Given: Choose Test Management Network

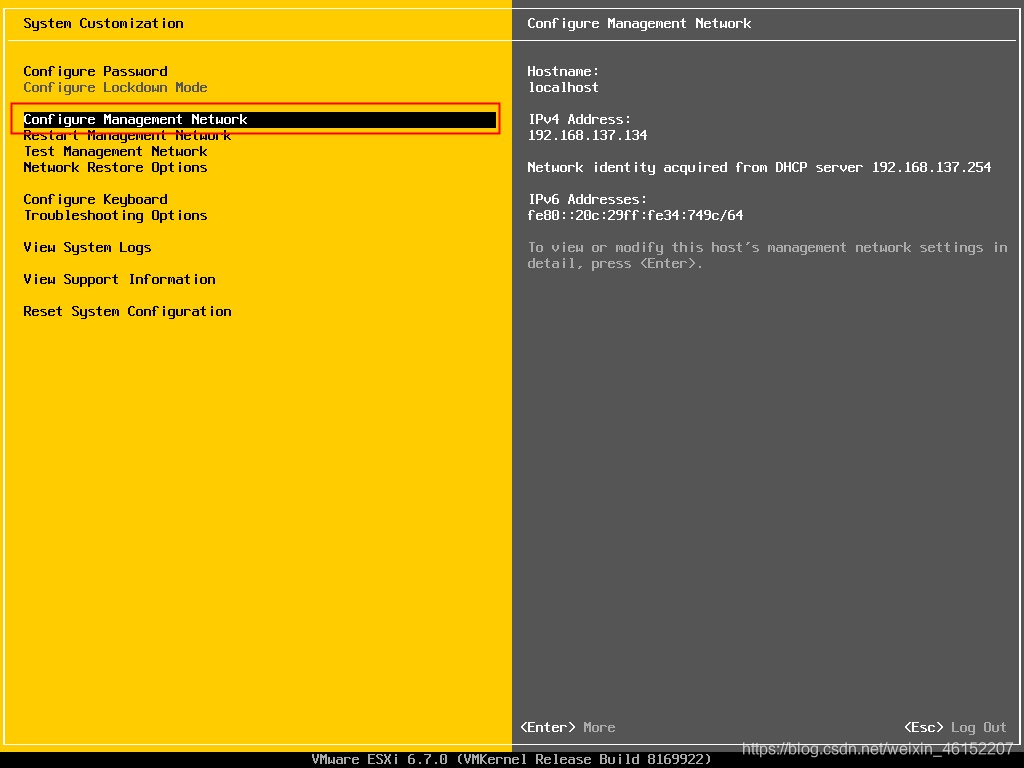Looking at the screenshot, I should point(114,151).
